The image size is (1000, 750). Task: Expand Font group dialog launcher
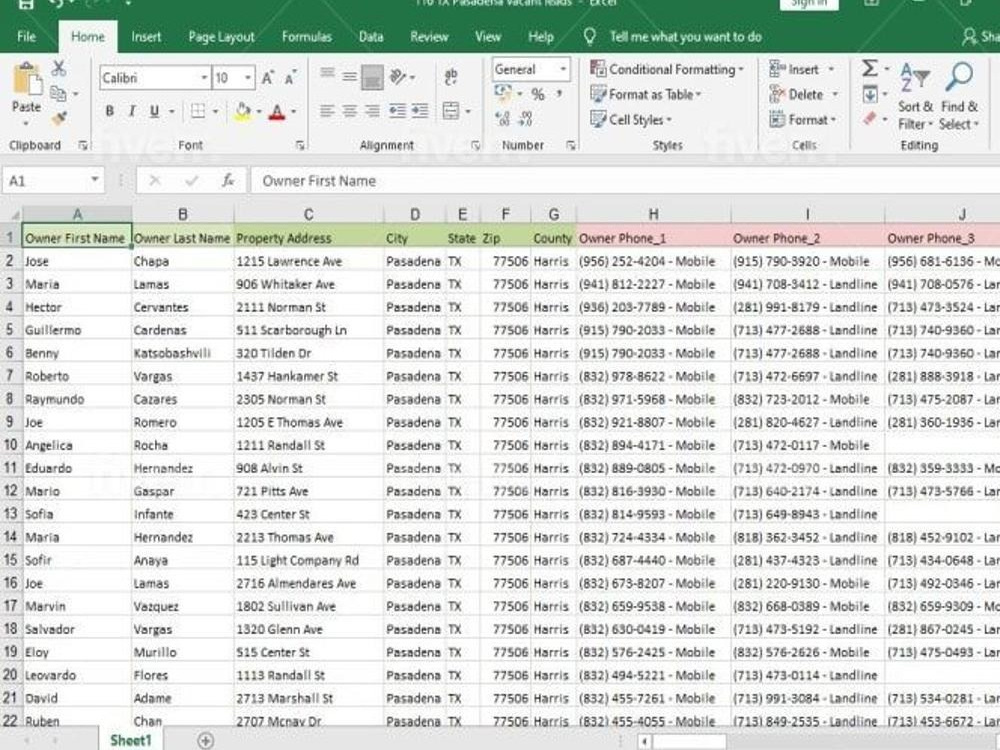coord(300,145)
